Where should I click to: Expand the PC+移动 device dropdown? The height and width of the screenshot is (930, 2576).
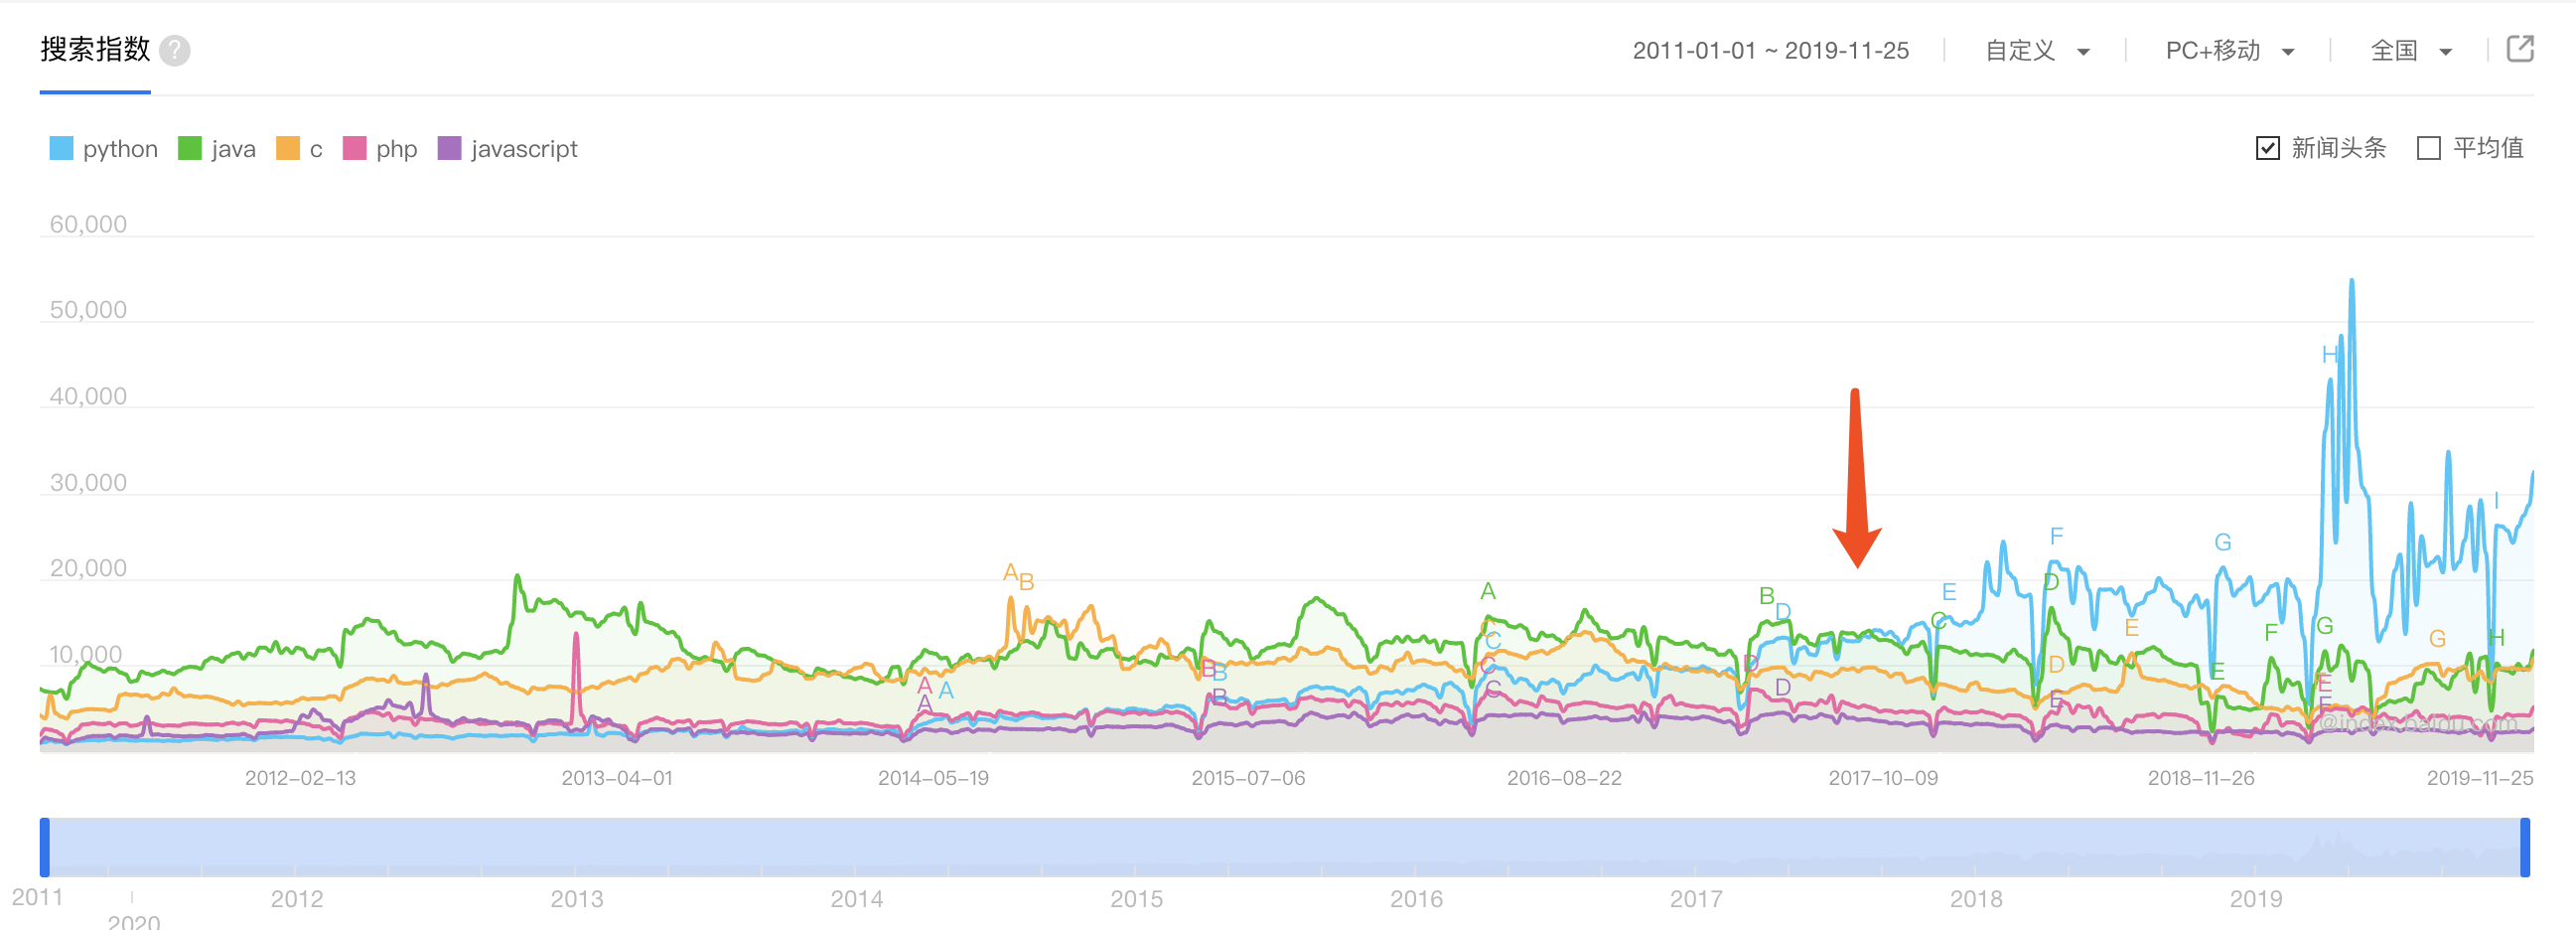(x=2229, y=51)
